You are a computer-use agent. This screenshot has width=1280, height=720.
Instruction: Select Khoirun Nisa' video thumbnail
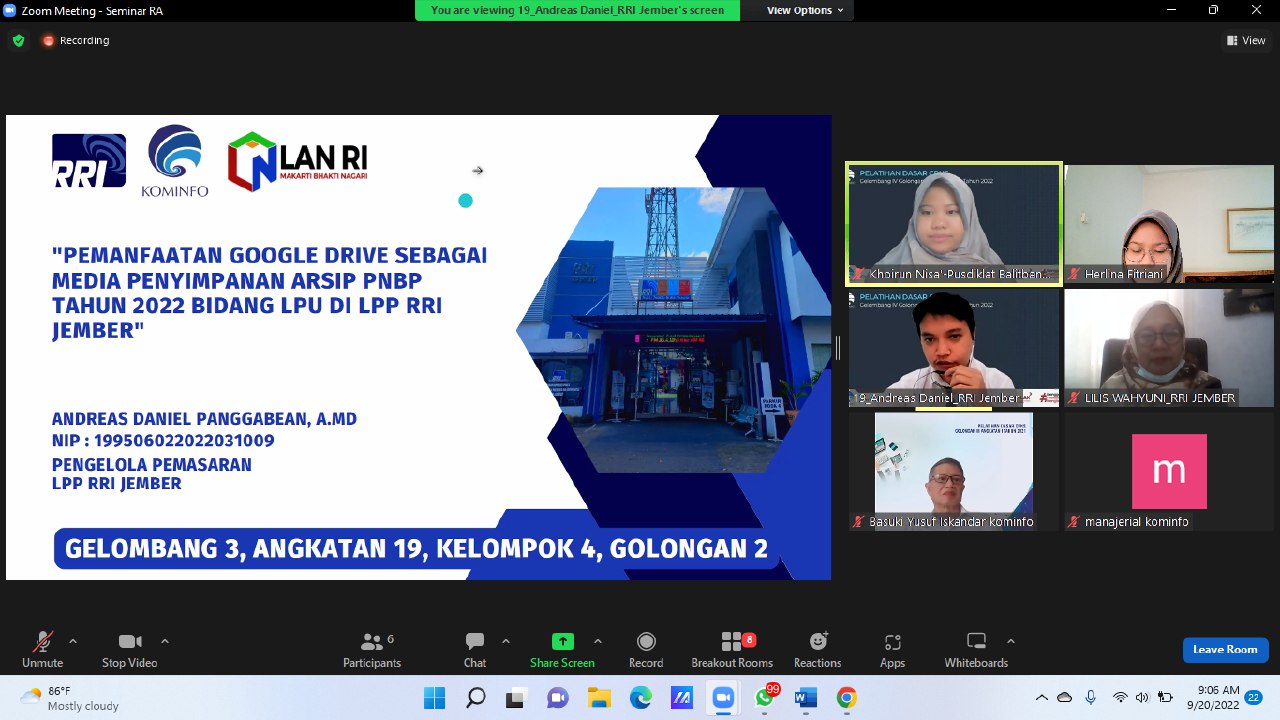(954, 224)
